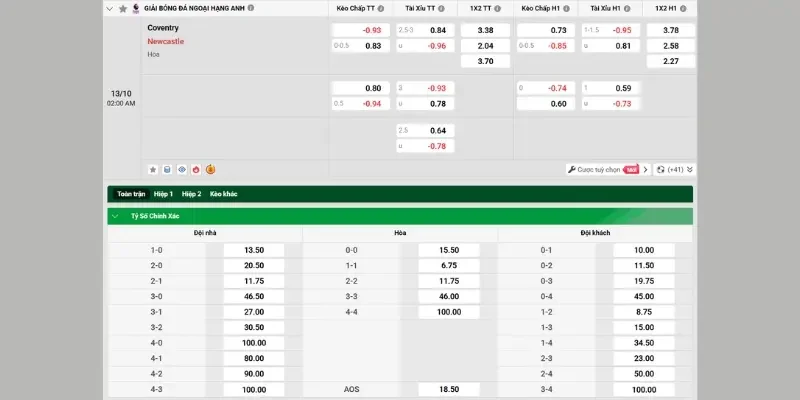
Task: Pick 1X2 H1 draw odds 2.27
Action: (x=671, y=61)
